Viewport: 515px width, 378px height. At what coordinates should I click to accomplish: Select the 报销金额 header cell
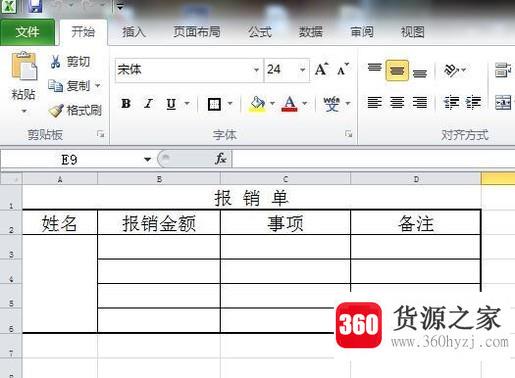(x=159, y=222)
